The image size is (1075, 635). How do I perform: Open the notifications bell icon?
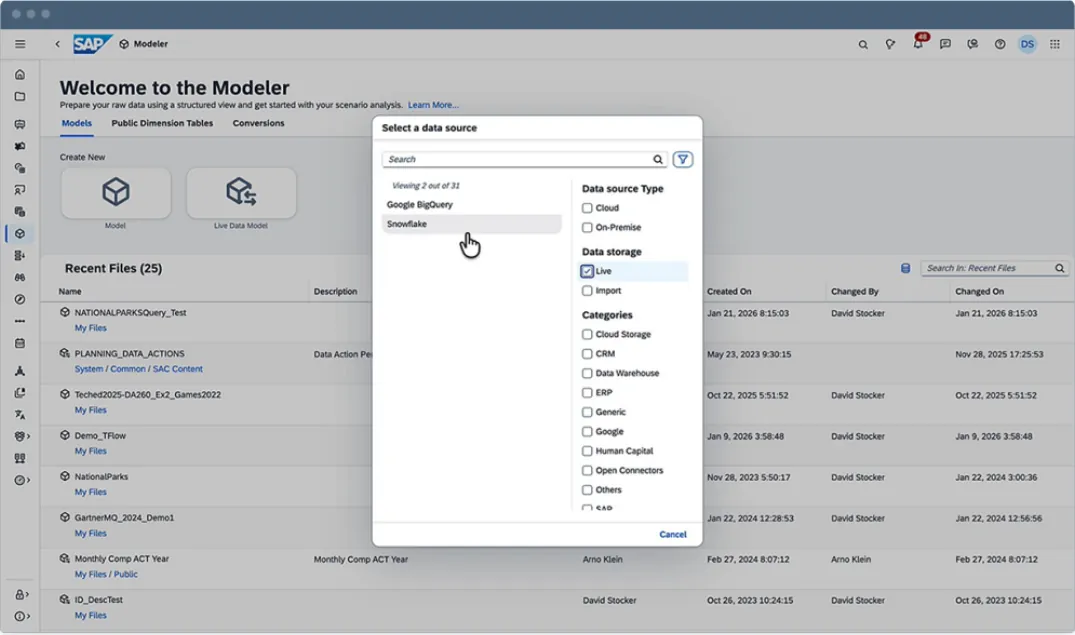click(918, 44)
